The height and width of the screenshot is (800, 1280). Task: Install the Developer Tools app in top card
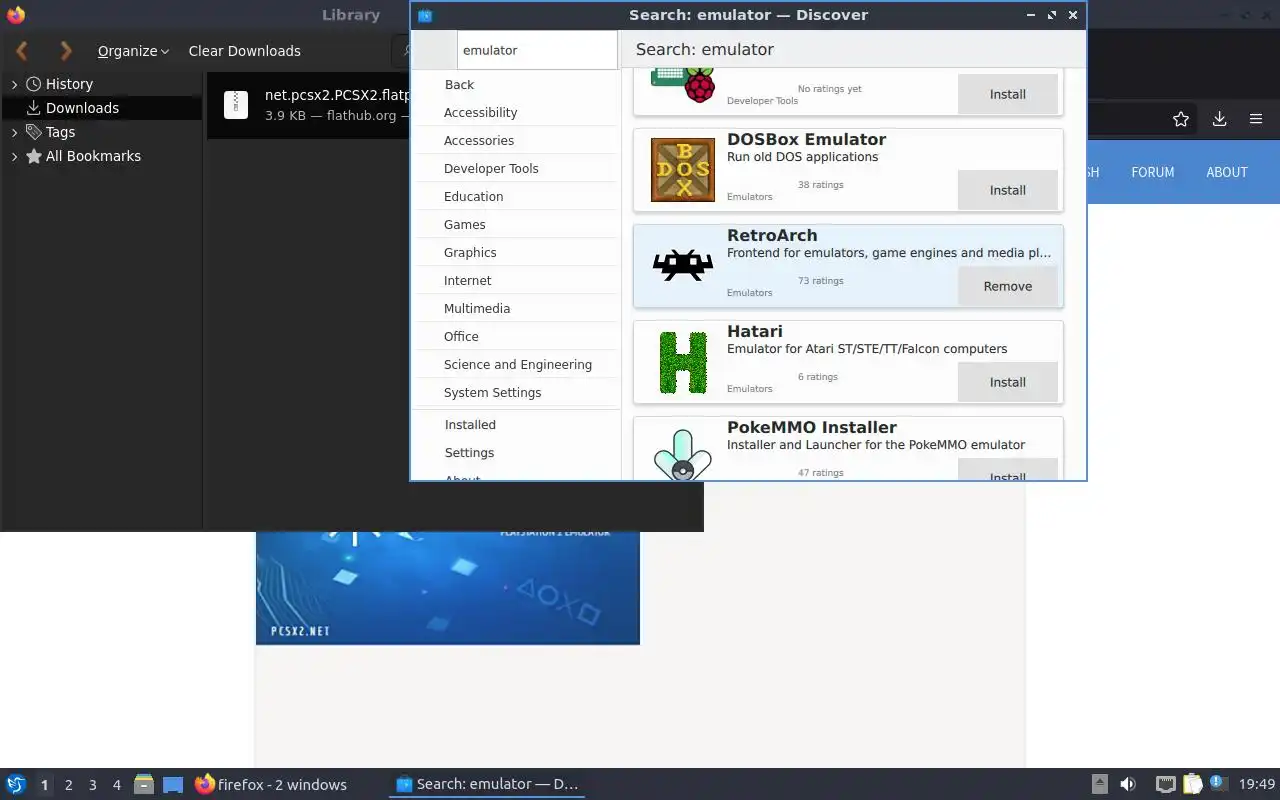[x=1007, y=94]
